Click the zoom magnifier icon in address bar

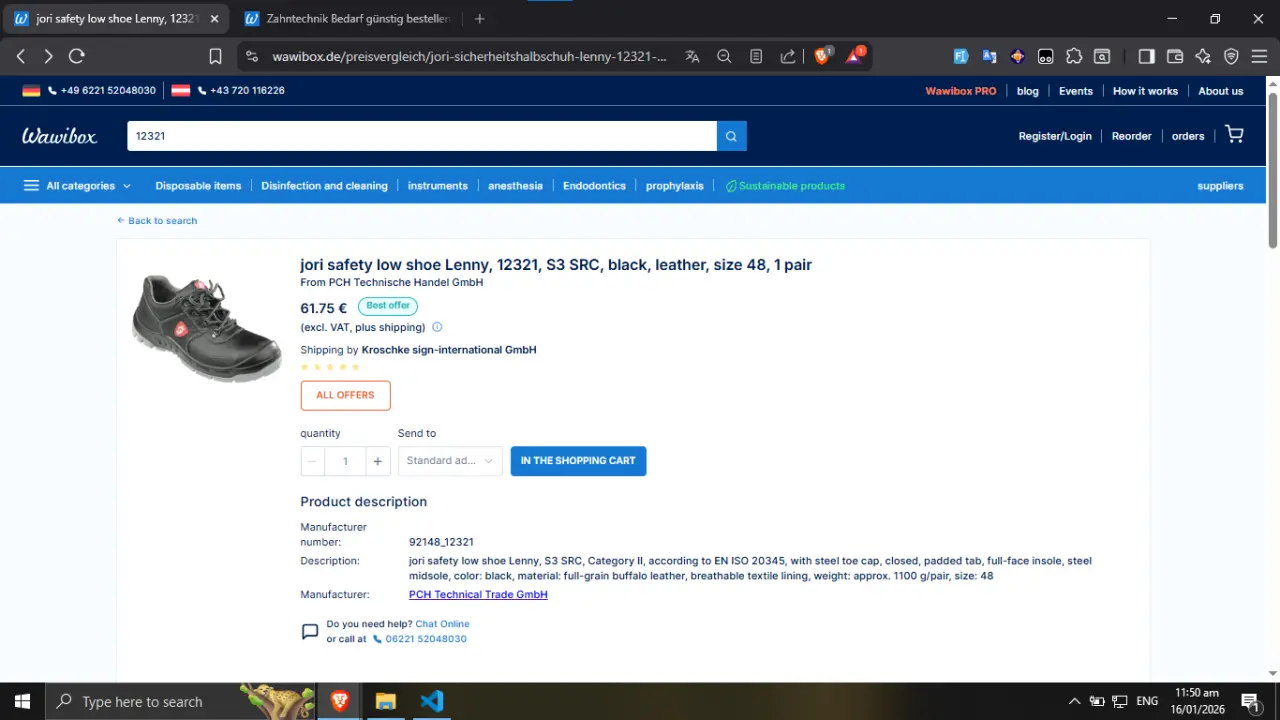coord(724,57)
